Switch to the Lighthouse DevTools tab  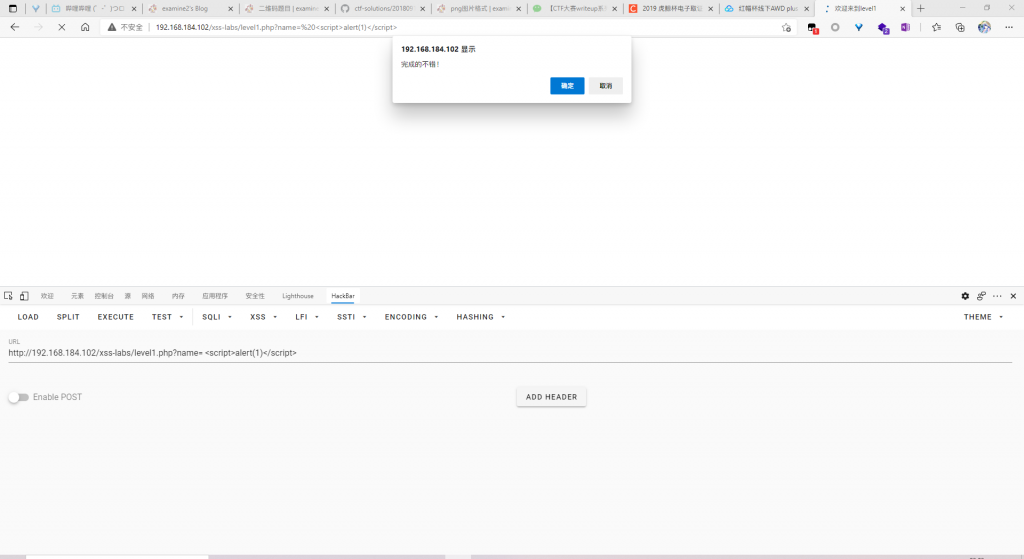[x=298, y=296]
